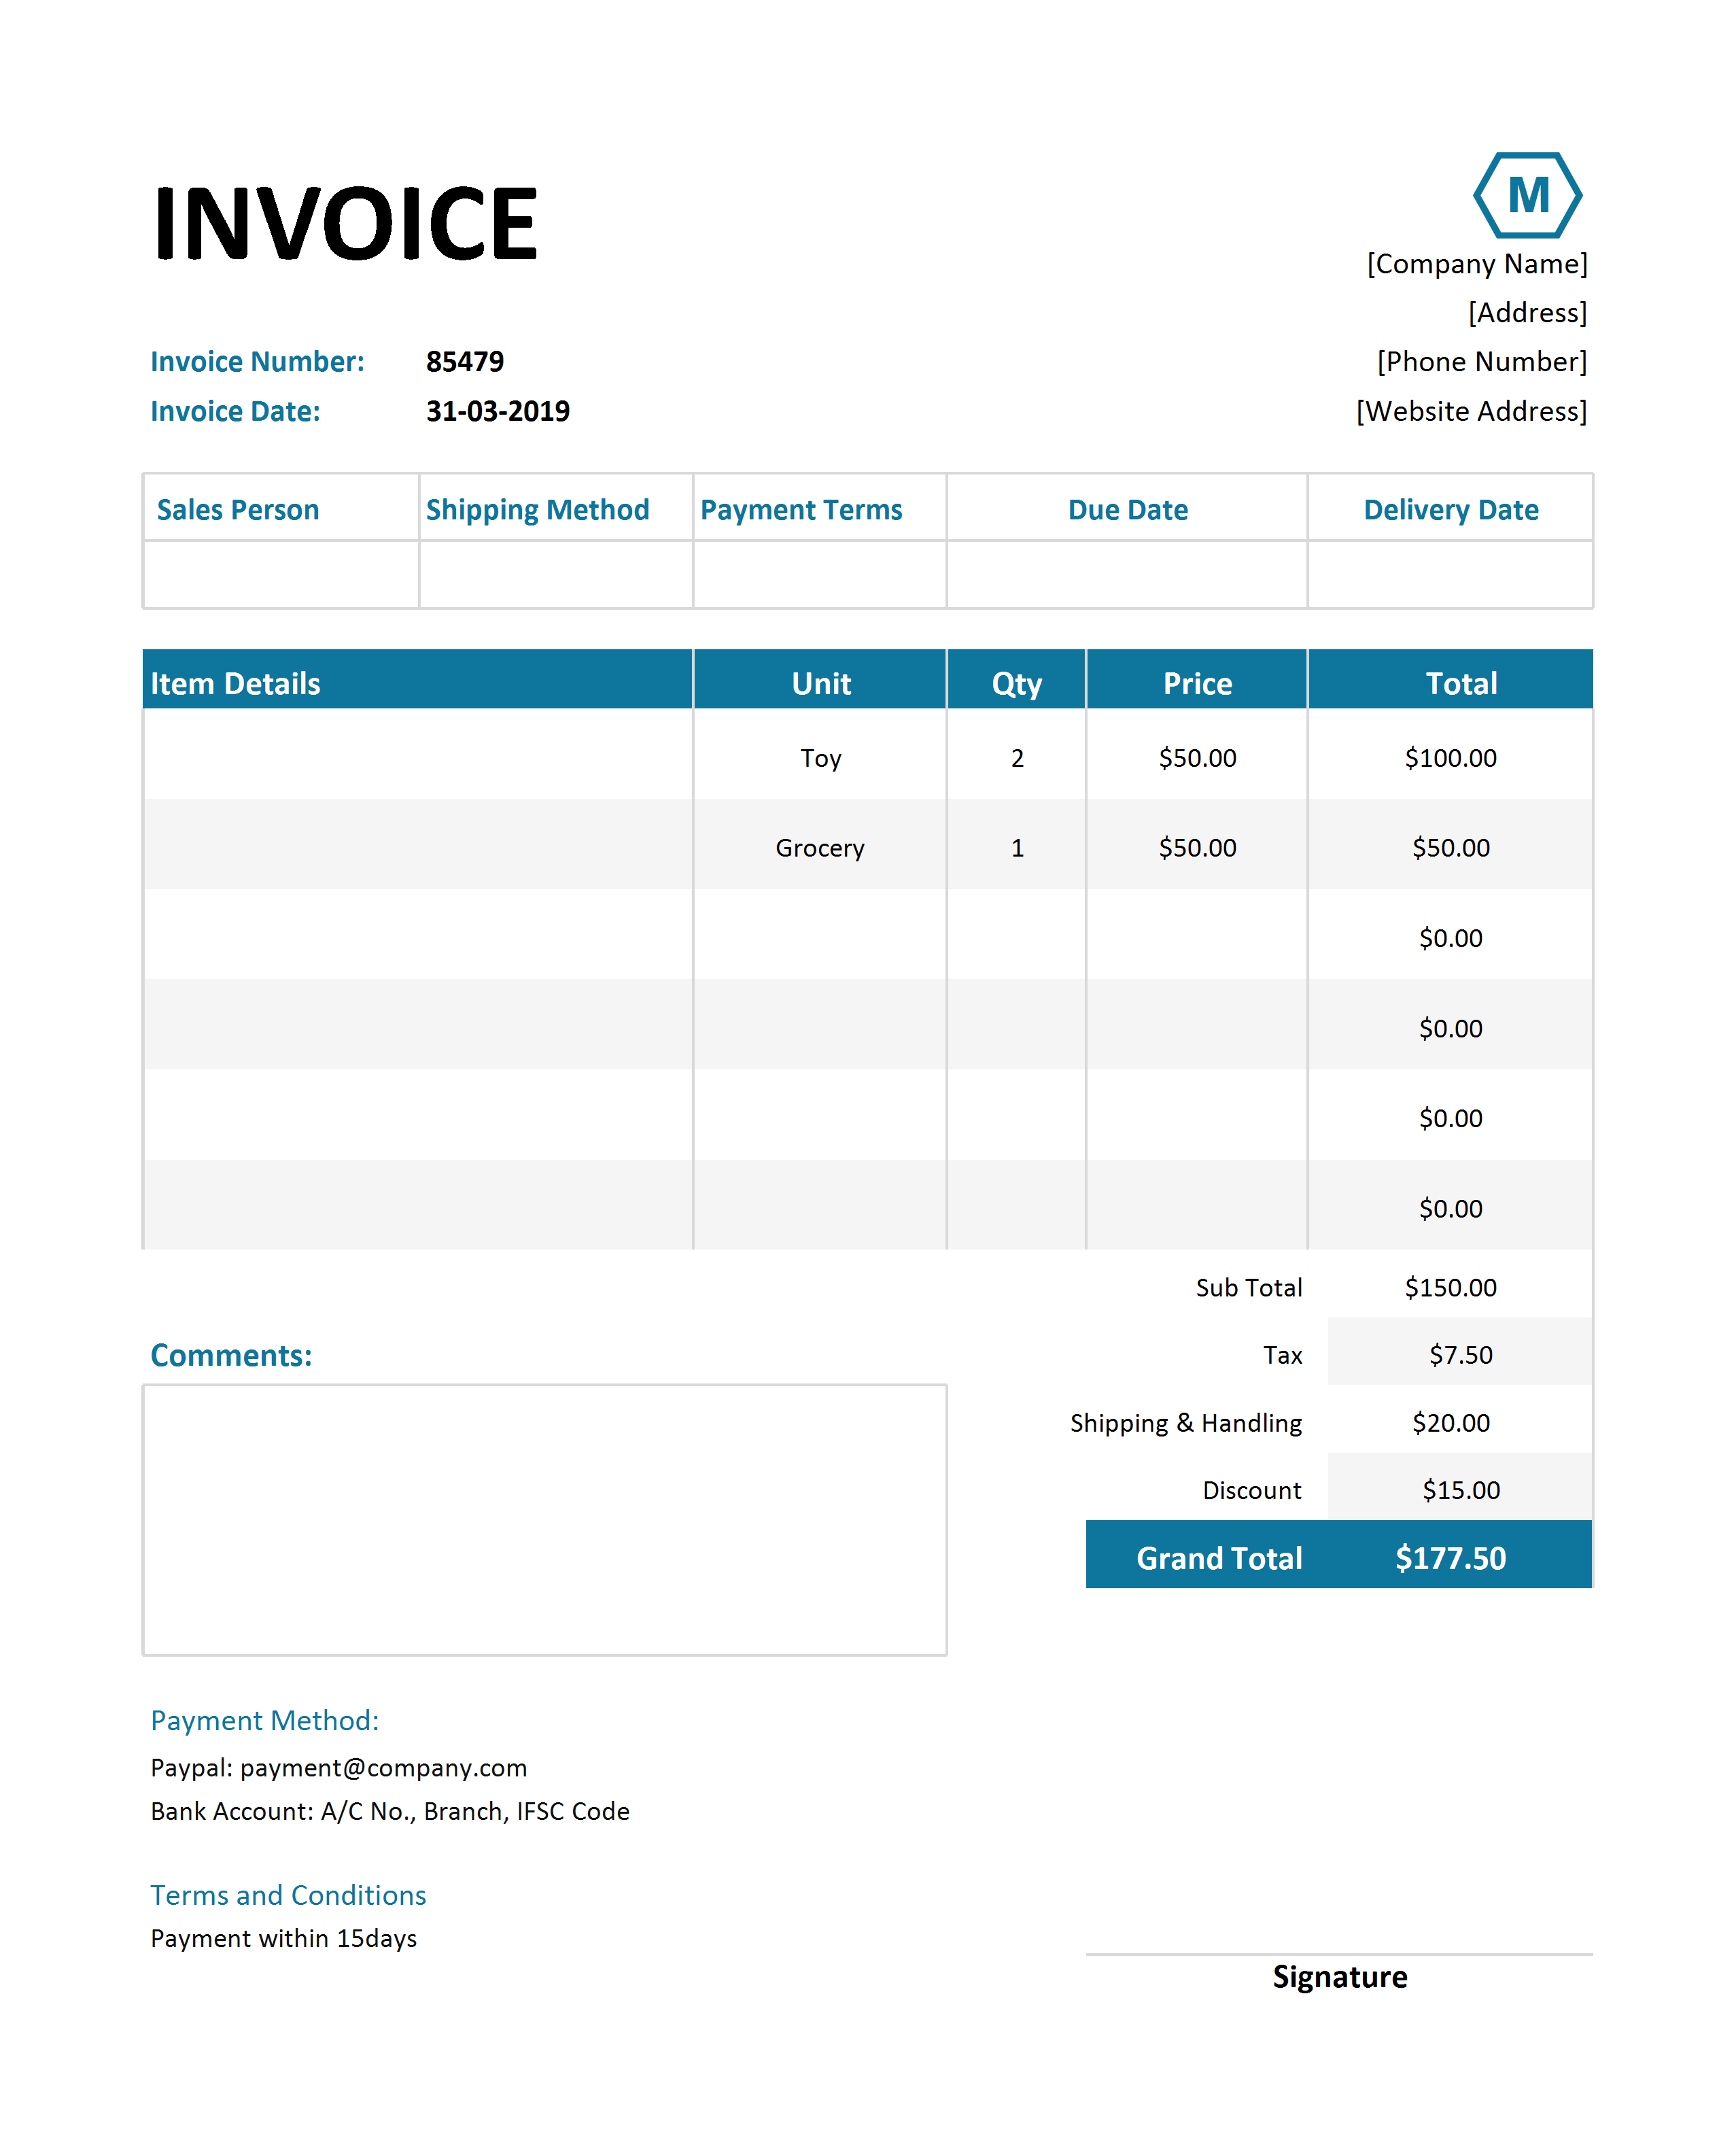Click the Sub Total label
Viewport: 1736px width, 2151px height.
[x=1249, y=1288]
